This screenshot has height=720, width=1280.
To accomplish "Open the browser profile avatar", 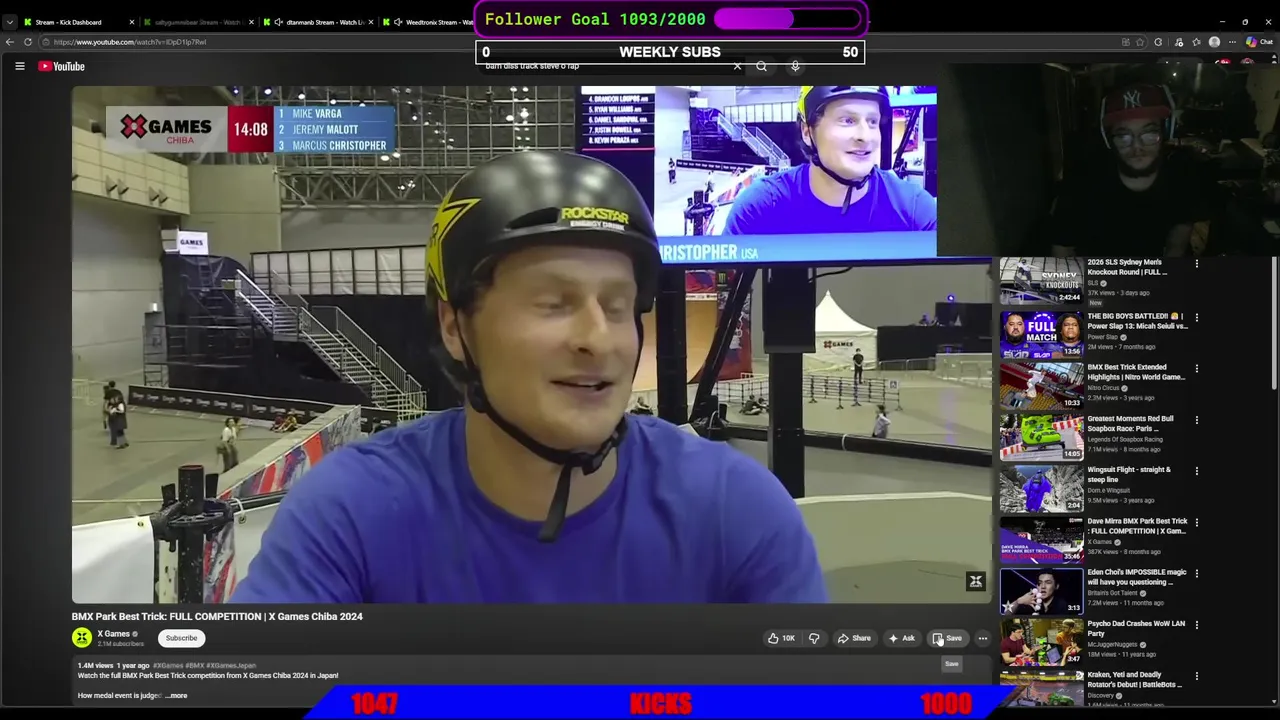I will (x=1214, y=42).
